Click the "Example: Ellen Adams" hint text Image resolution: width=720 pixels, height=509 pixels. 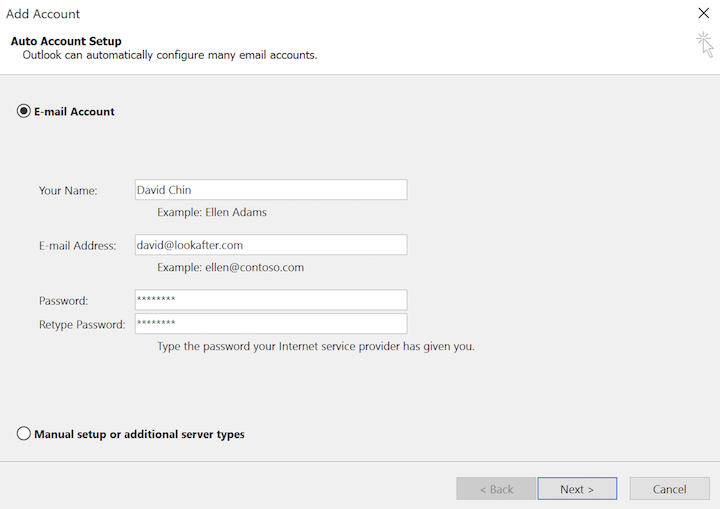[x=212, y=212]
